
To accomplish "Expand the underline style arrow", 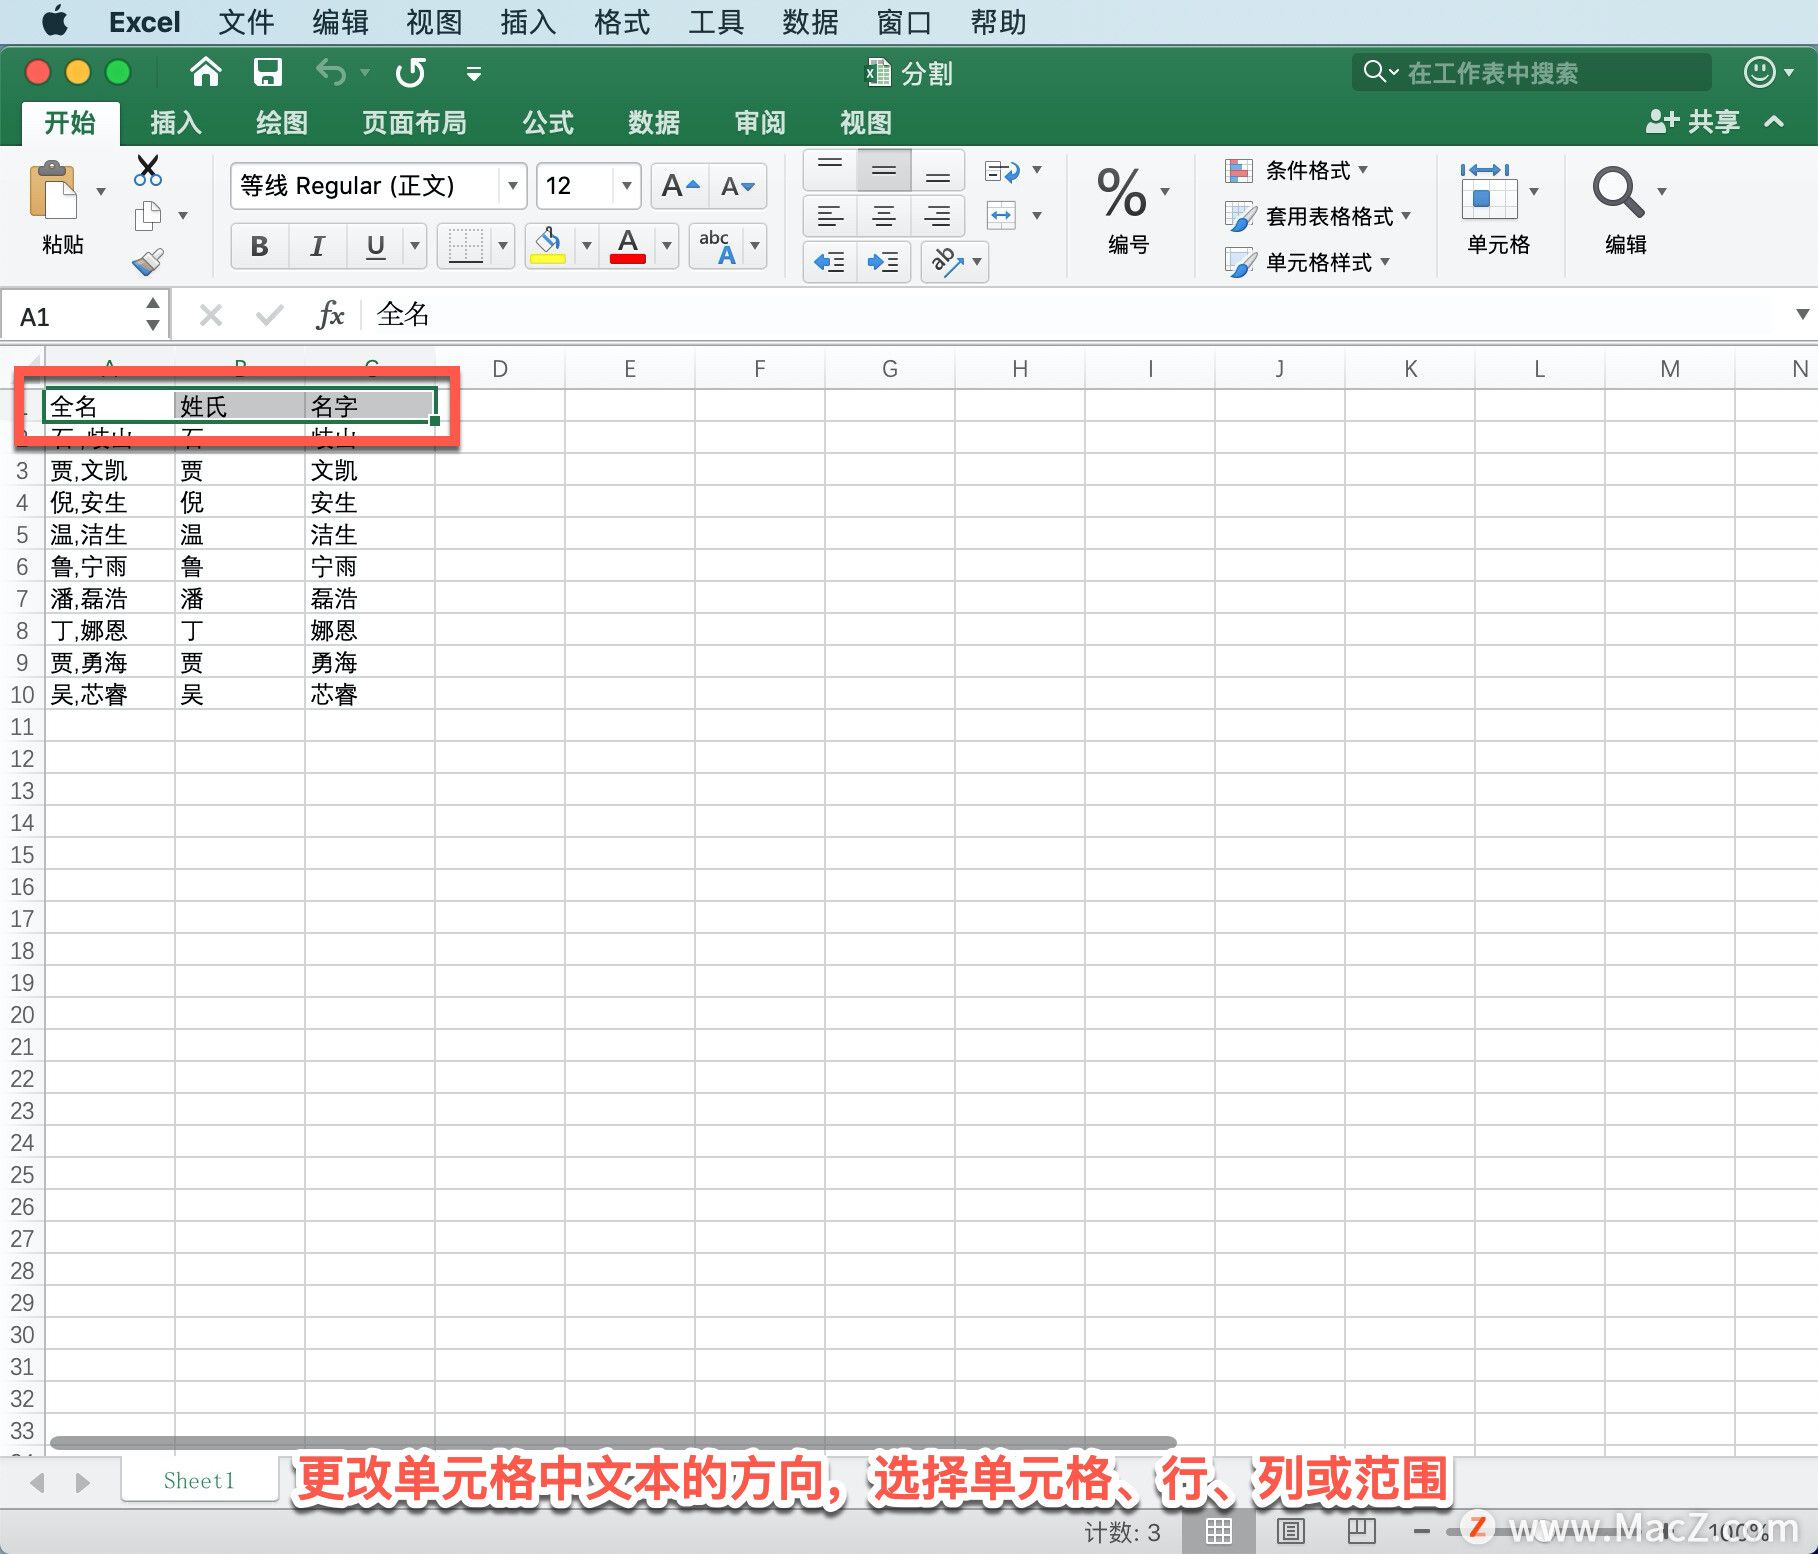I will pyautogui.click(x=415, y=246).
